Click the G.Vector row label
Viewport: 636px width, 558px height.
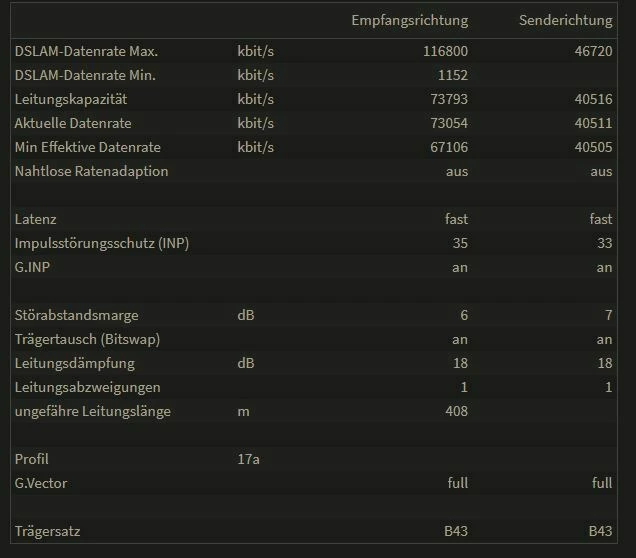point(42,483)
